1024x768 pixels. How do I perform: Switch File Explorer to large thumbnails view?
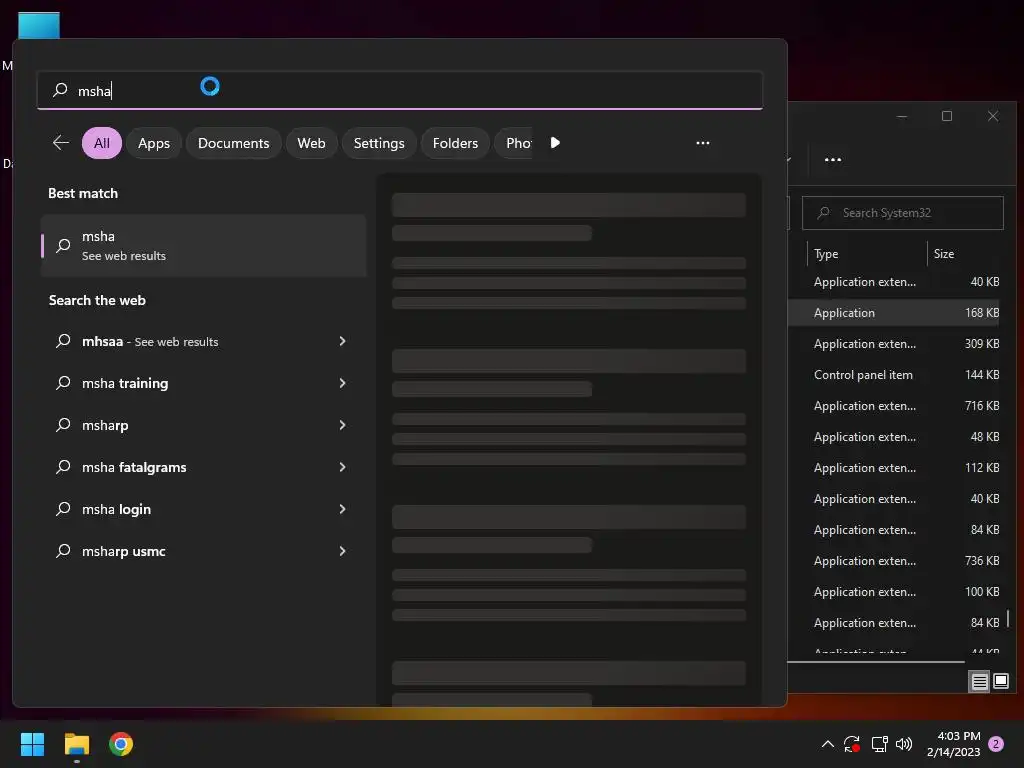pos(1001,682)
